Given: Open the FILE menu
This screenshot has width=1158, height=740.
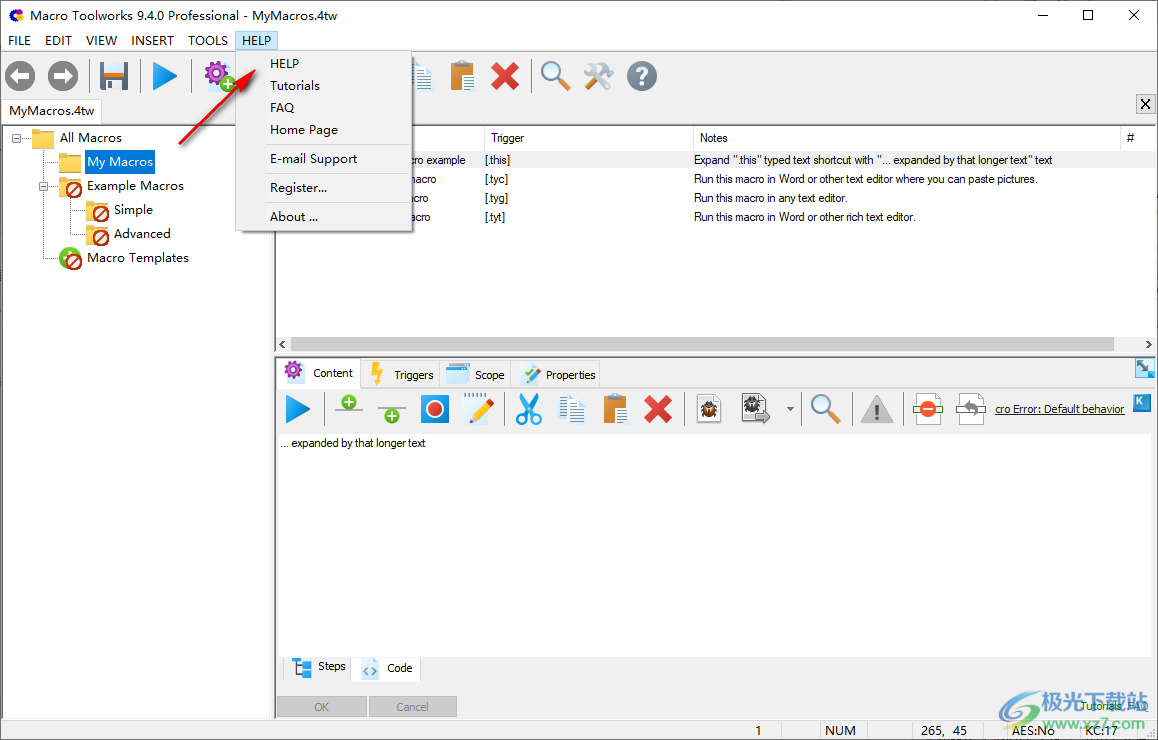Looking at the screenshot, I should point(19,41).
